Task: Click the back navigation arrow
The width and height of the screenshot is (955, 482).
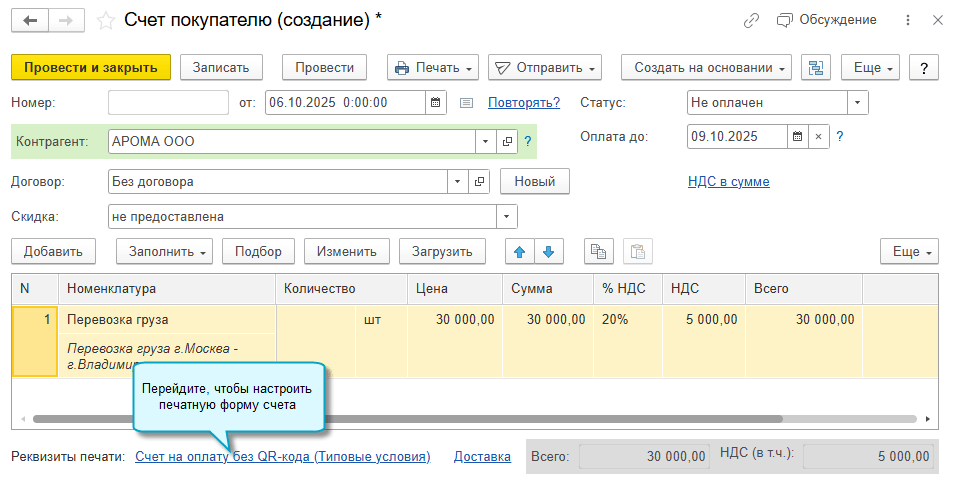Action: coord(30,20)
